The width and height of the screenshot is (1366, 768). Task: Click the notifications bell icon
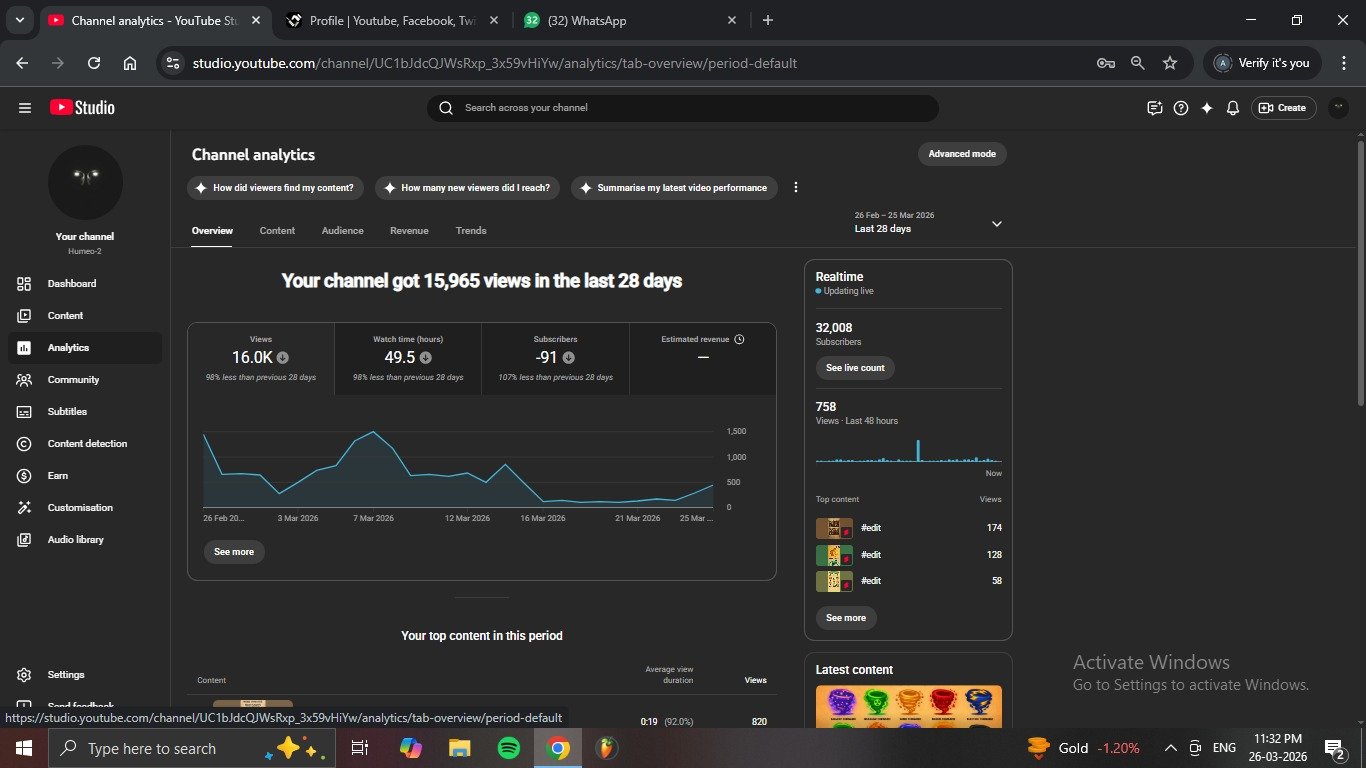click(x=1233, y=108)
